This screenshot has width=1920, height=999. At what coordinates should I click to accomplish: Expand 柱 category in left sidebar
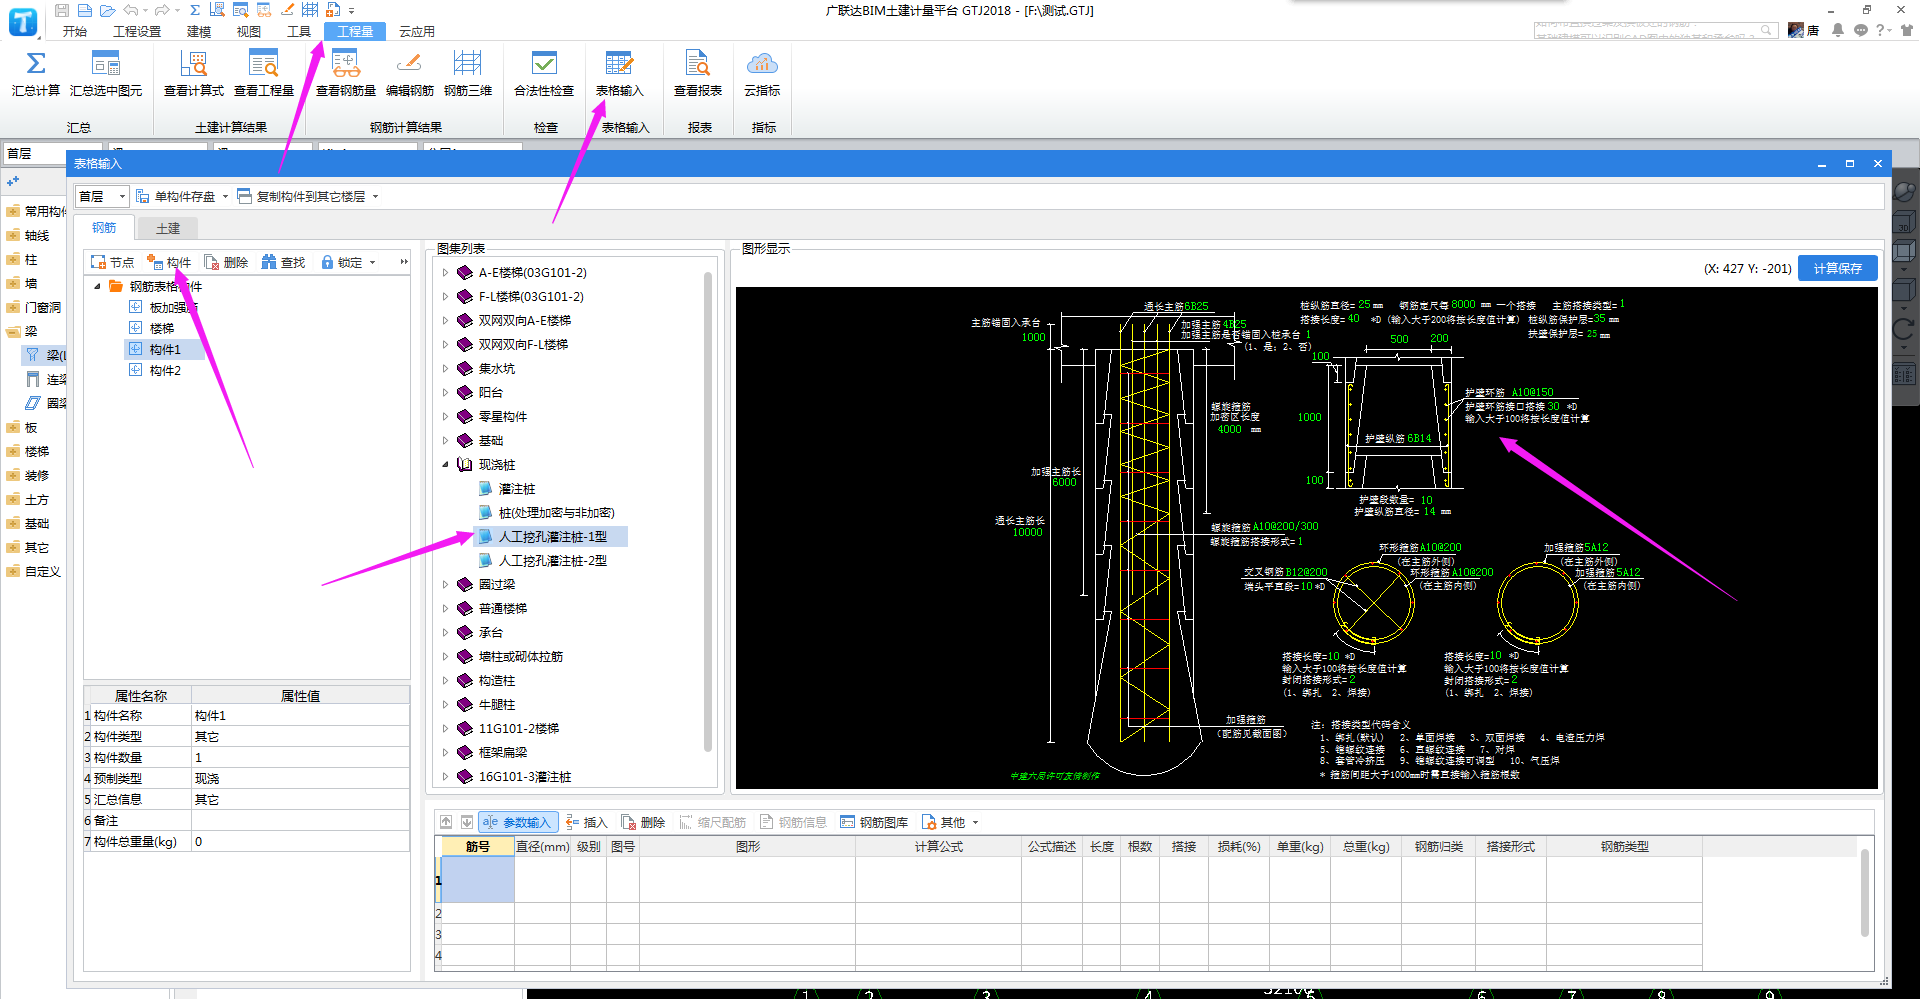[13, 259]
